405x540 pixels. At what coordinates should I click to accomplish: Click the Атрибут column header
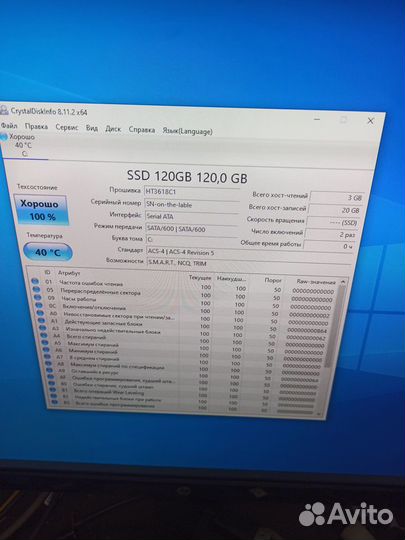tap(69, 273)
